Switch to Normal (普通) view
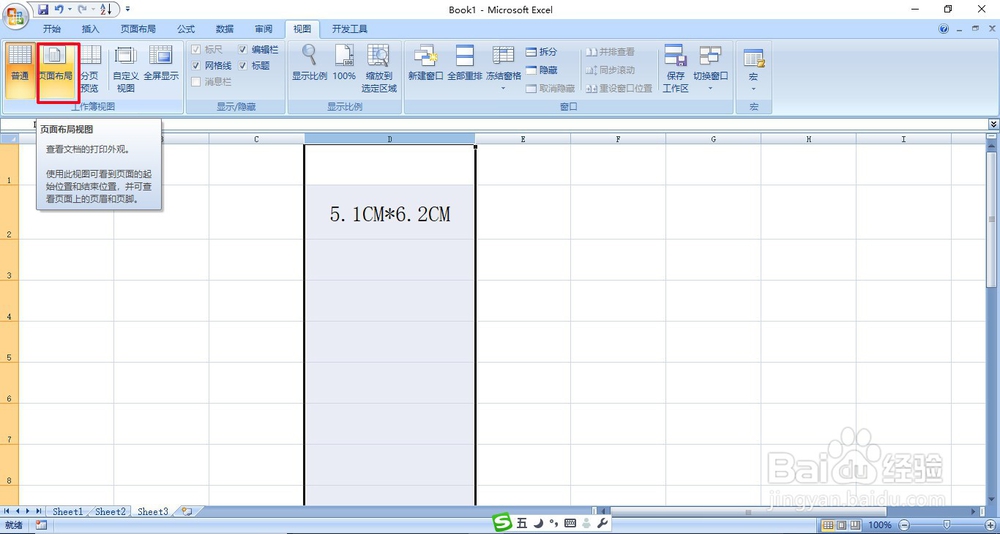 coord(20,70)
